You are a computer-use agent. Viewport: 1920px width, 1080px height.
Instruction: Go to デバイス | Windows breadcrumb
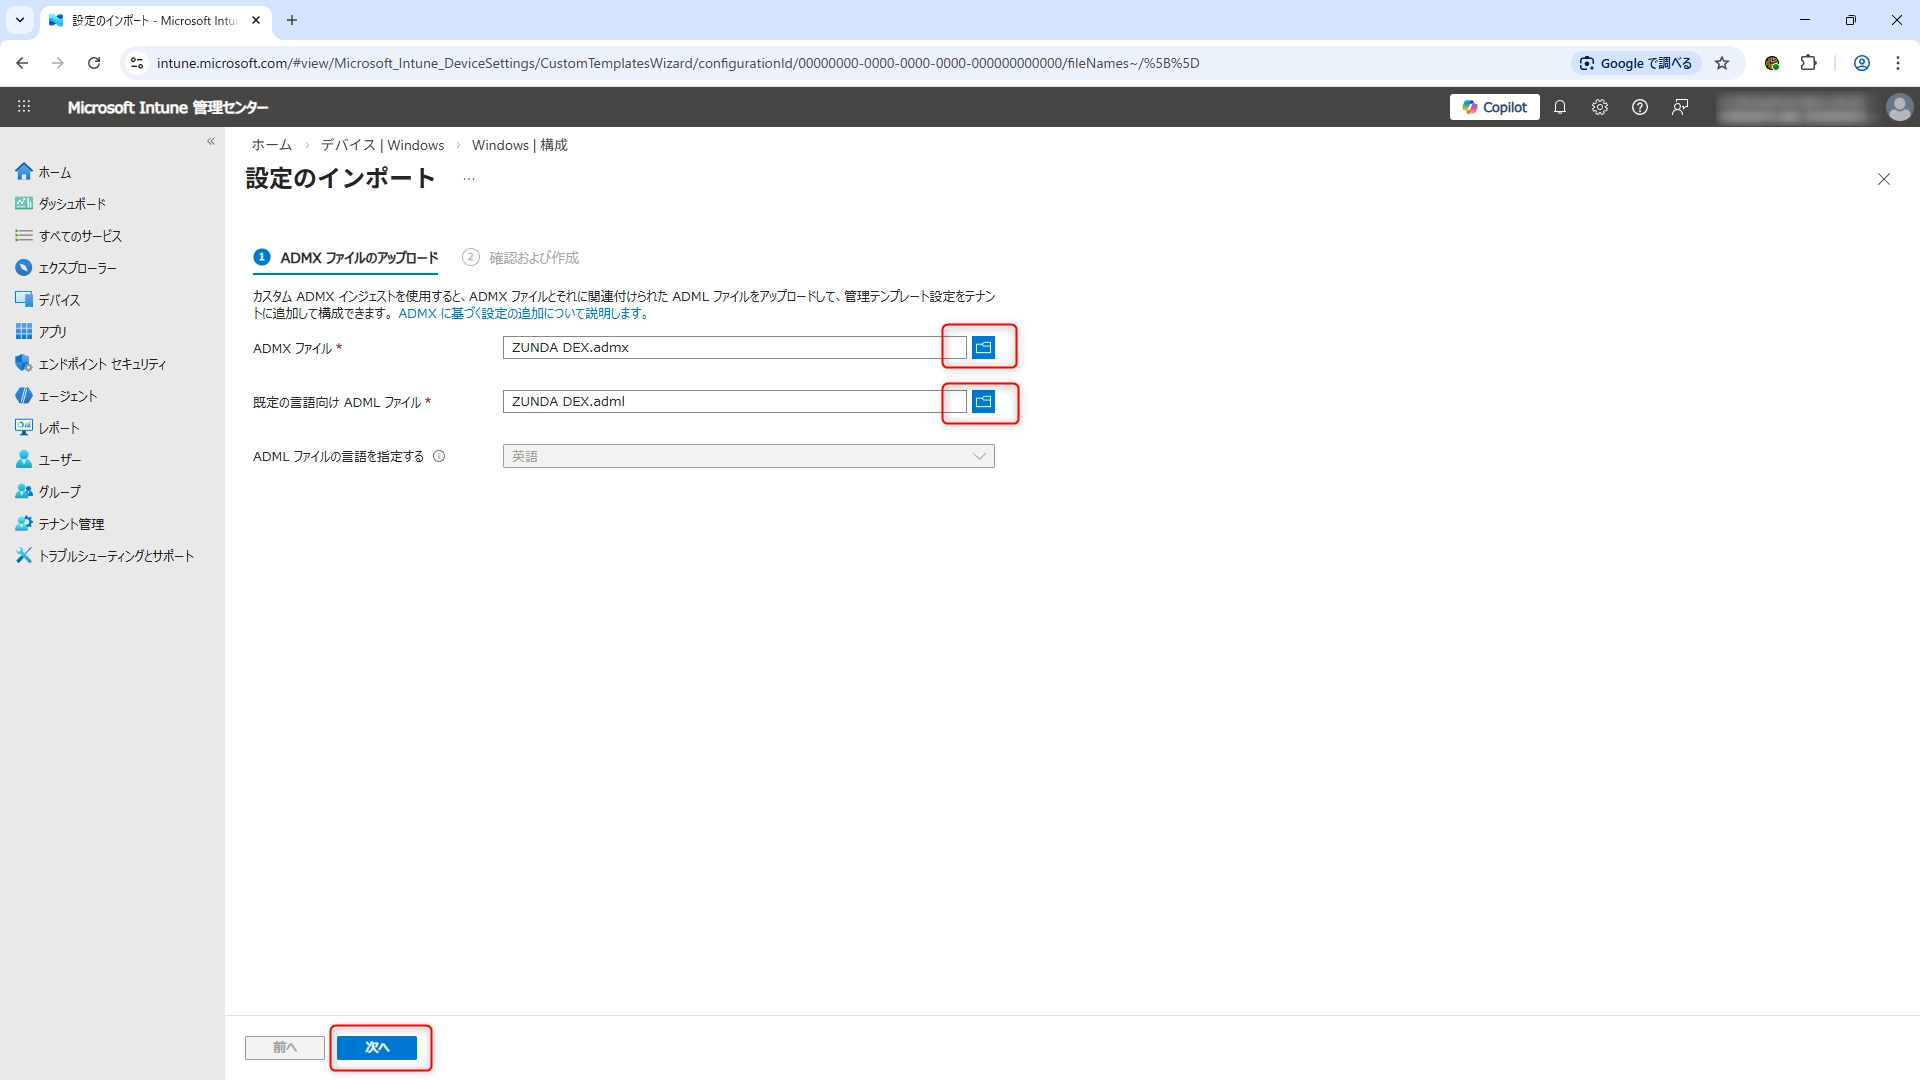382,145
